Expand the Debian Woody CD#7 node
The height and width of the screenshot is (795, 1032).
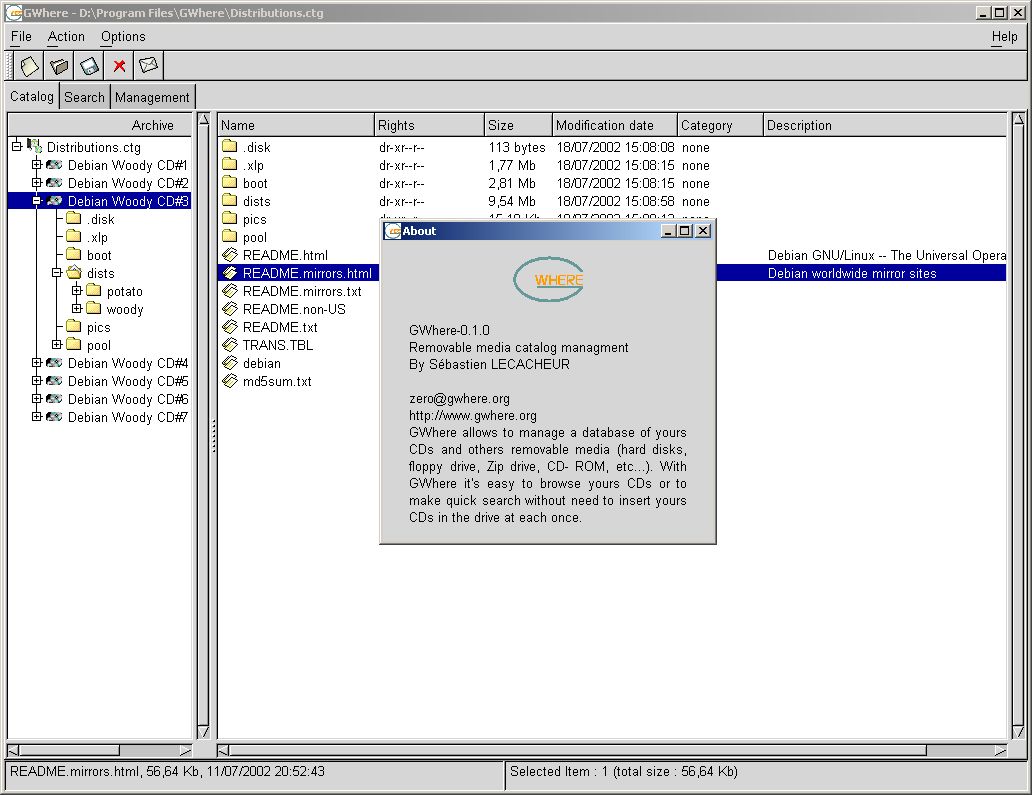click(37, 417)
